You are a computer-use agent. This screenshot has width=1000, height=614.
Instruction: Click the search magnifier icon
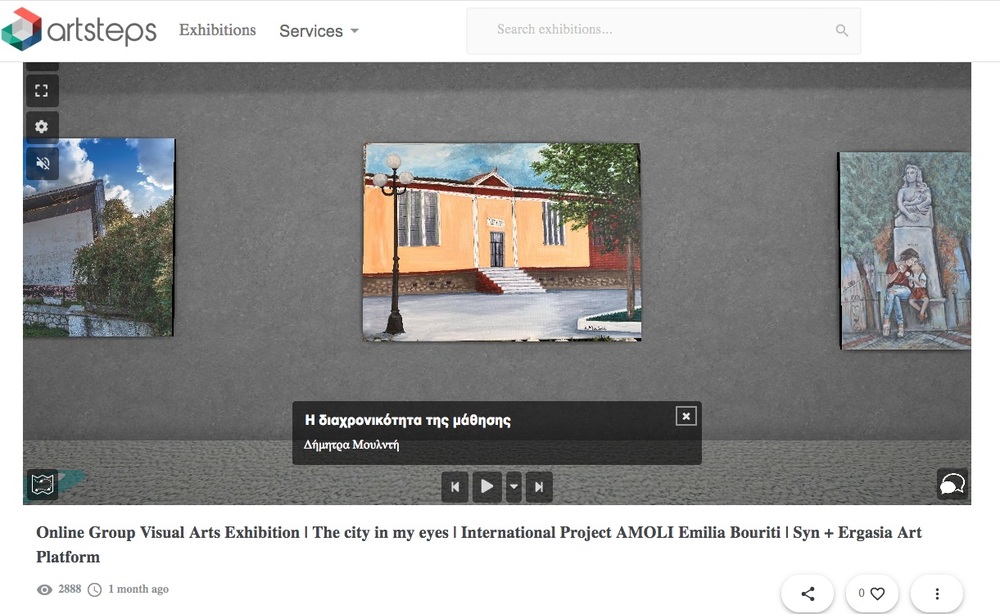(841, 31)
